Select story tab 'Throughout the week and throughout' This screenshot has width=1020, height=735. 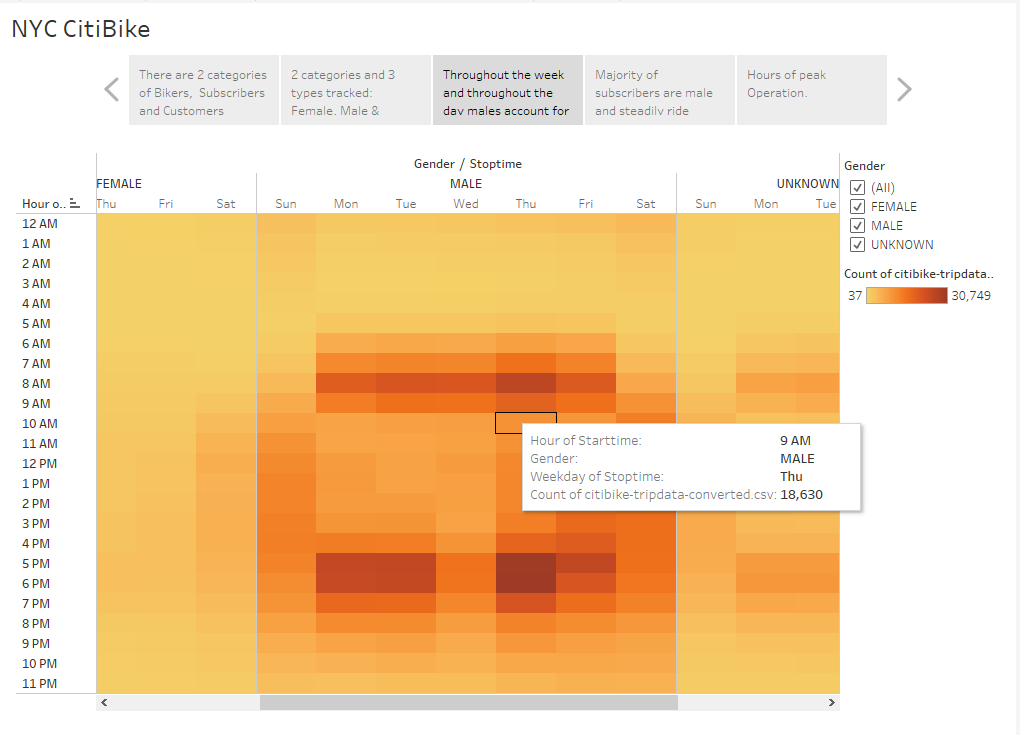point(507,90)
